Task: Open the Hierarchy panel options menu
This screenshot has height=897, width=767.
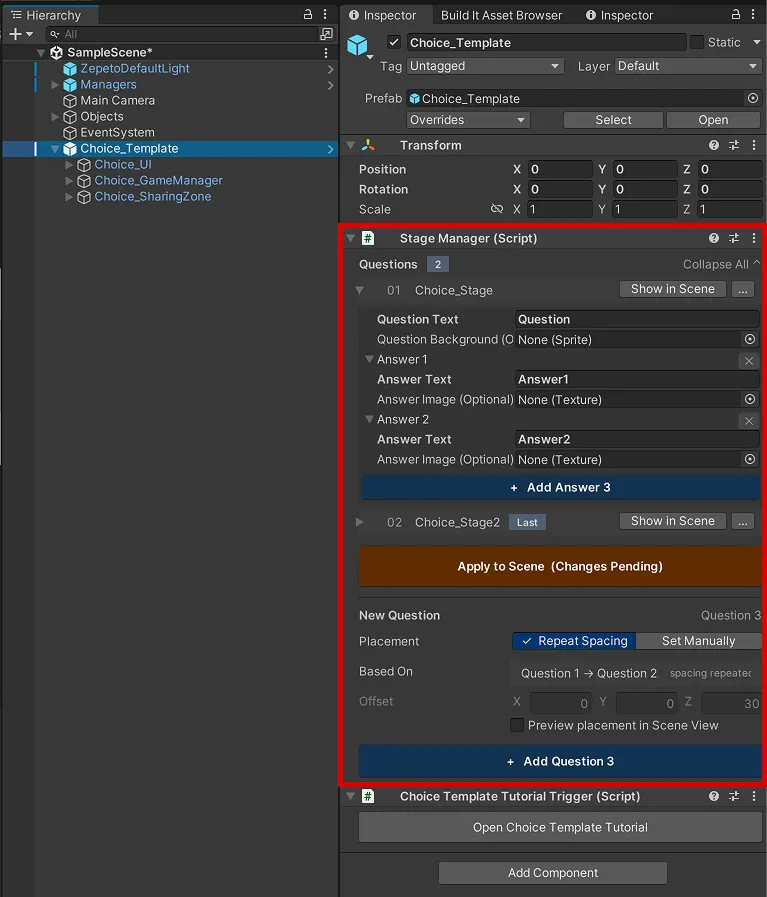Action: pyautogui.click(x=325, y=14)
